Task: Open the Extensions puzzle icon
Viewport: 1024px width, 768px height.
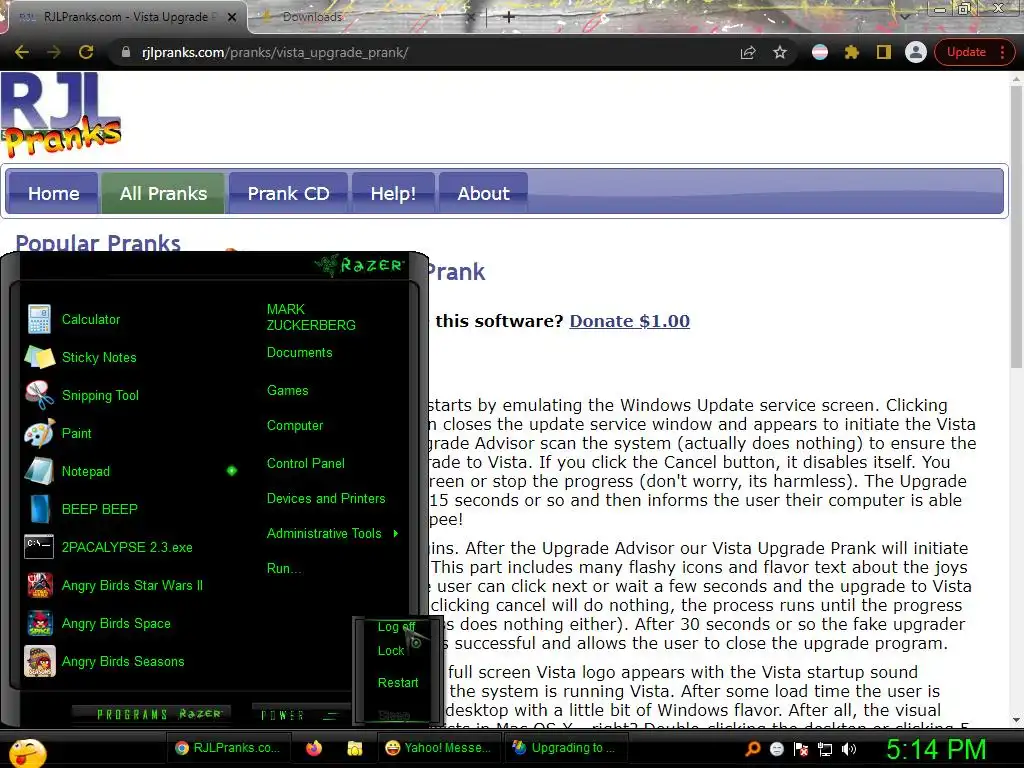Action: tap(852, 52)
